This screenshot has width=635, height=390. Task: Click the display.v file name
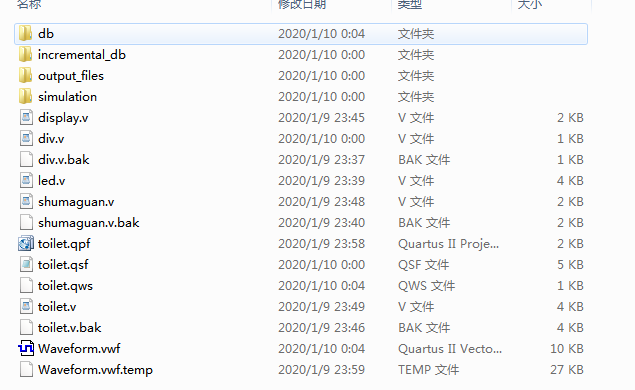[63, 118]
